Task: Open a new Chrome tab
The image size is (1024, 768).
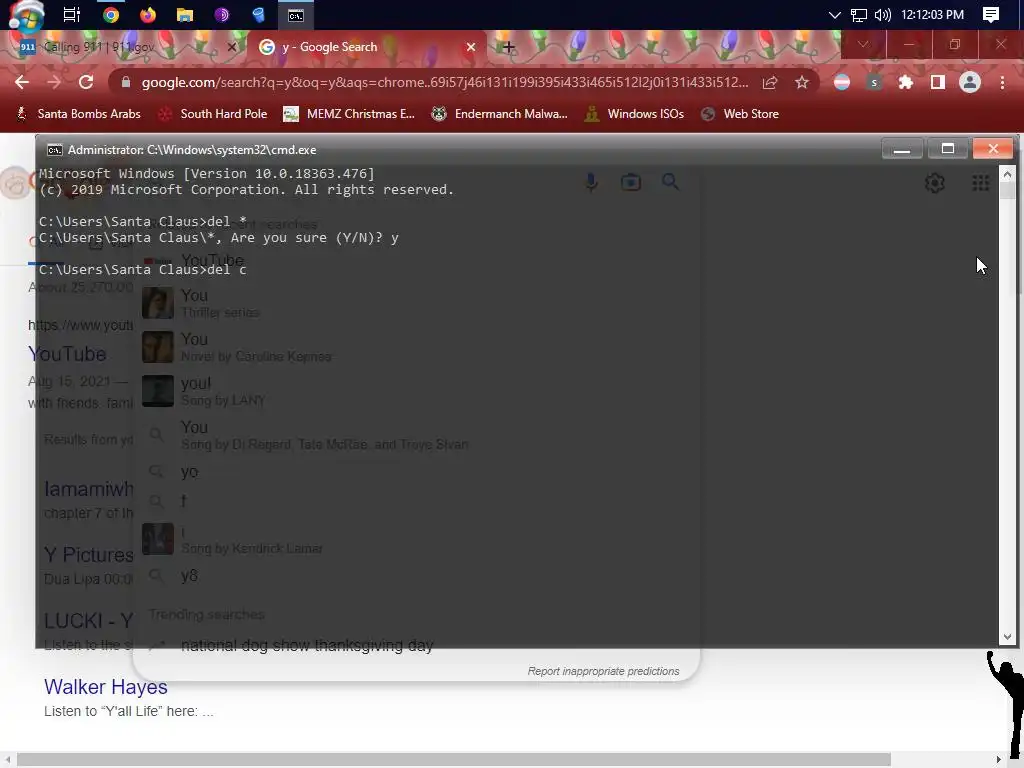Action: (x=509, y=47)
